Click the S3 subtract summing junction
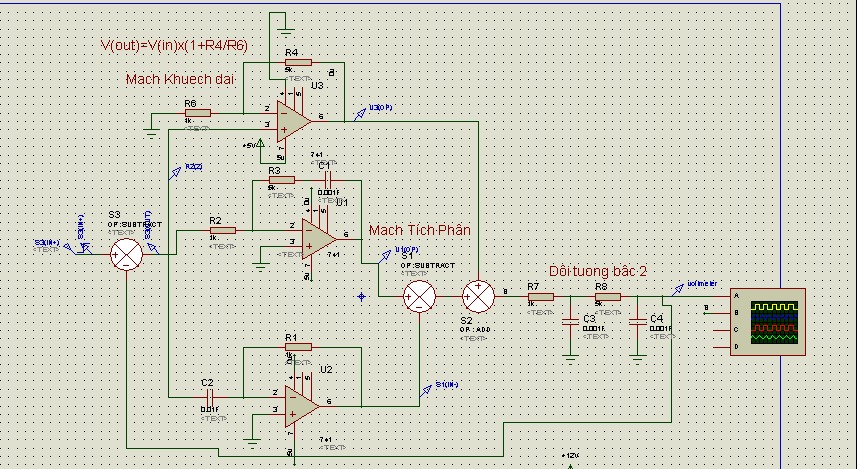This screenshot has height=469, width=857. [x=126, y=254]
